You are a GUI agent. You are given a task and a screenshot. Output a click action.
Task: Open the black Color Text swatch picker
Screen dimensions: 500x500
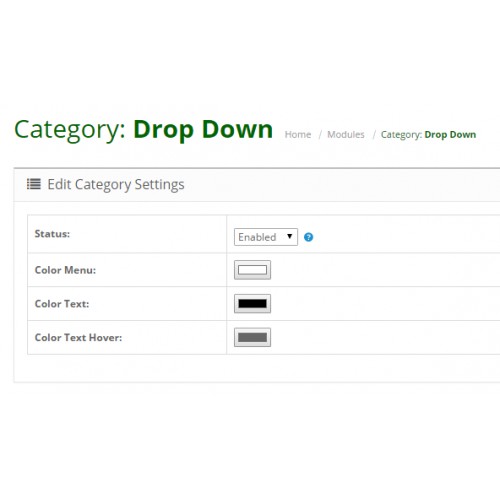pos(252,304)
